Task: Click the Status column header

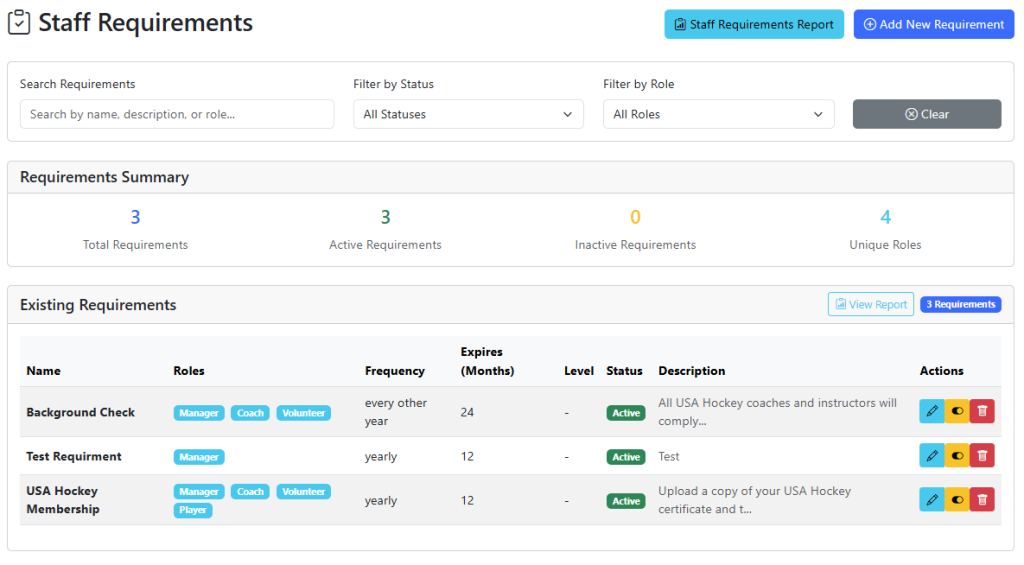Action: coord(624,371)
